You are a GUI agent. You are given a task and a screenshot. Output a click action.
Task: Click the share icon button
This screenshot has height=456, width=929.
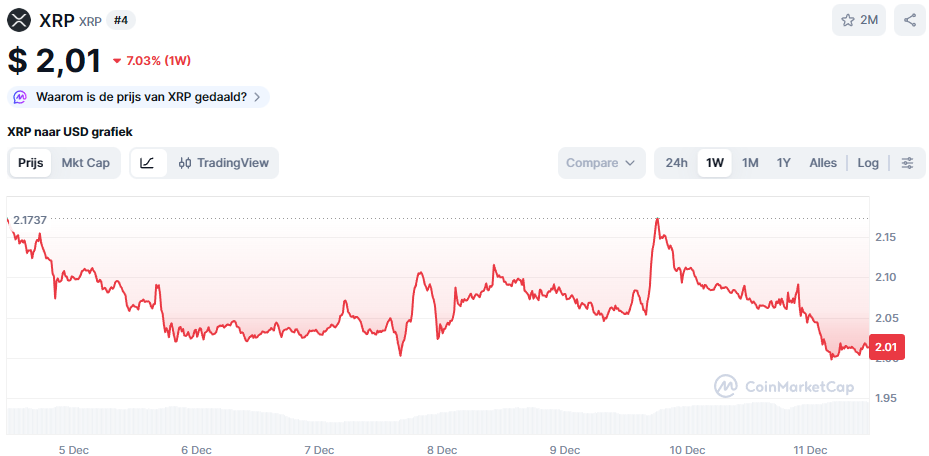click(910, 20)
